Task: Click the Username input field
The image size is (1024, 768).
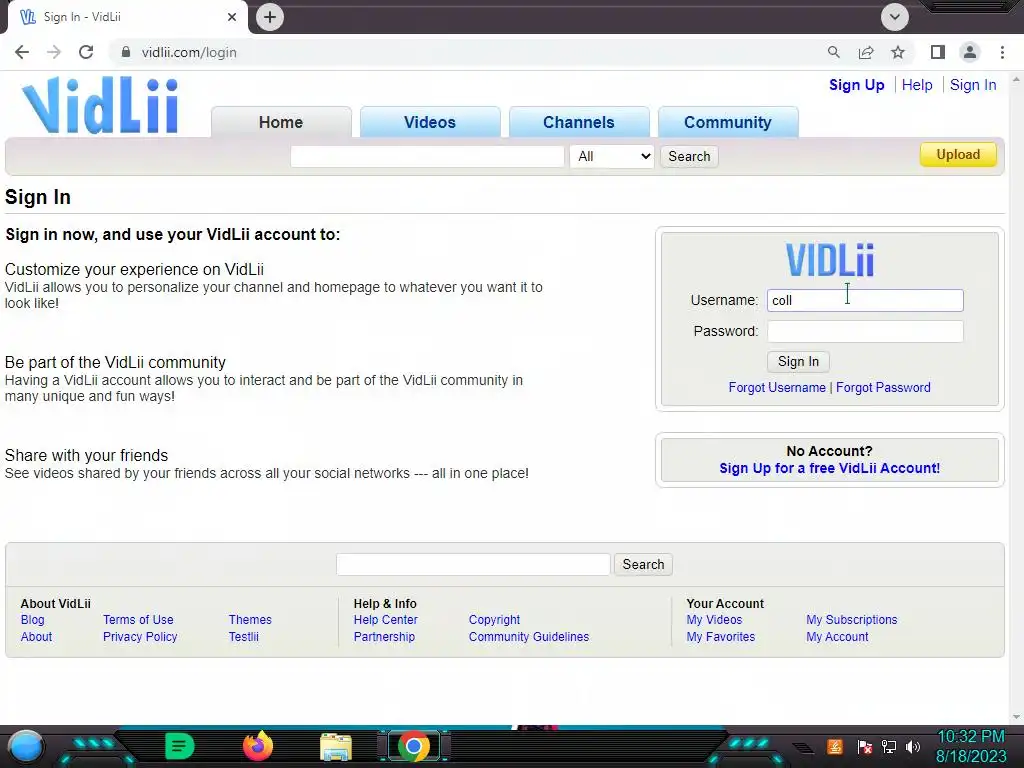Action: coord(865,300)
